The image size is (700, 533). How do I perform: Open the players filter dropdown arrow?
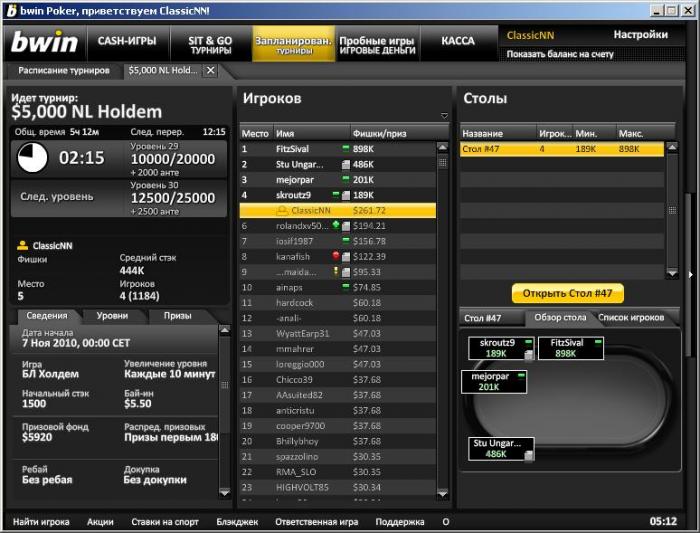point(444,116)
